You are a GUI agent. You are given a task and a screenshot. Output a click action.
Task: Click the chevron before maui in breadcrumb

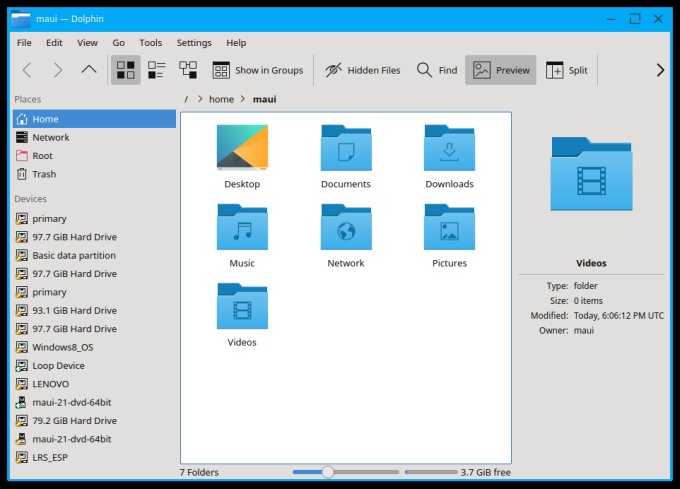coord(243,99)
